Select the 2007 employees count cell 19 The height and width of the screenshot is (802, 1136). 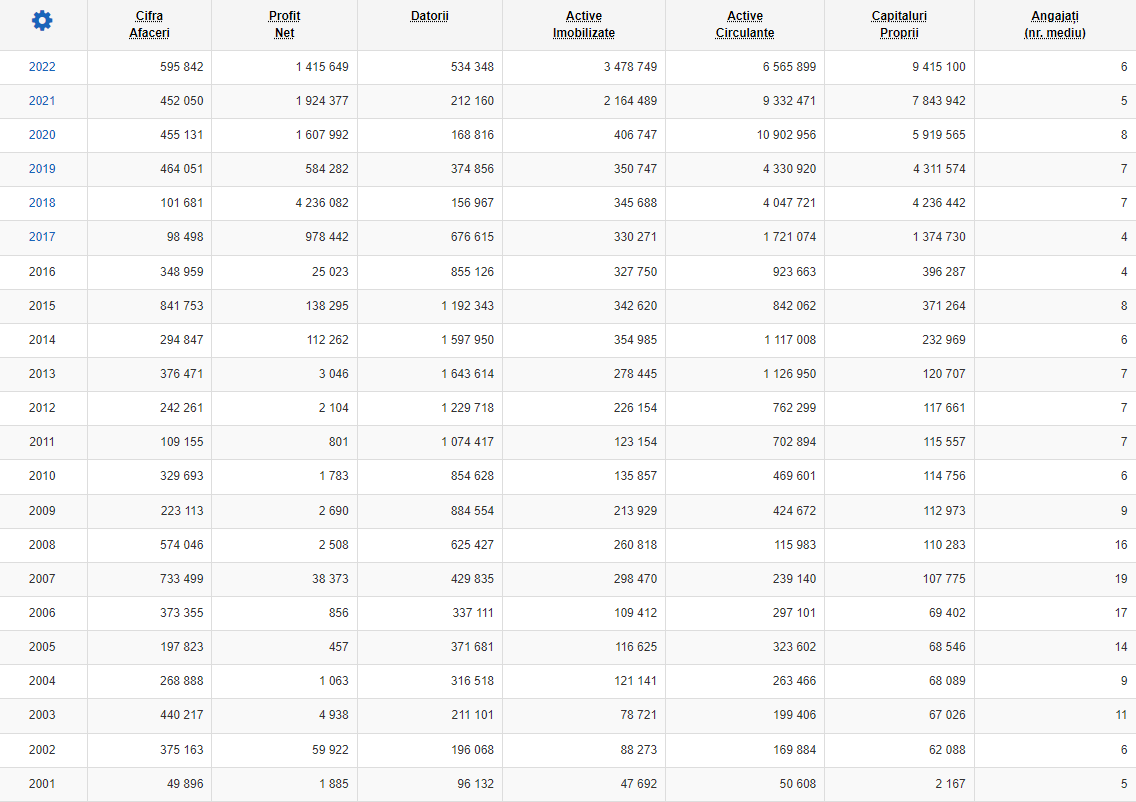pyautogui.click(x=1121, y=579)
